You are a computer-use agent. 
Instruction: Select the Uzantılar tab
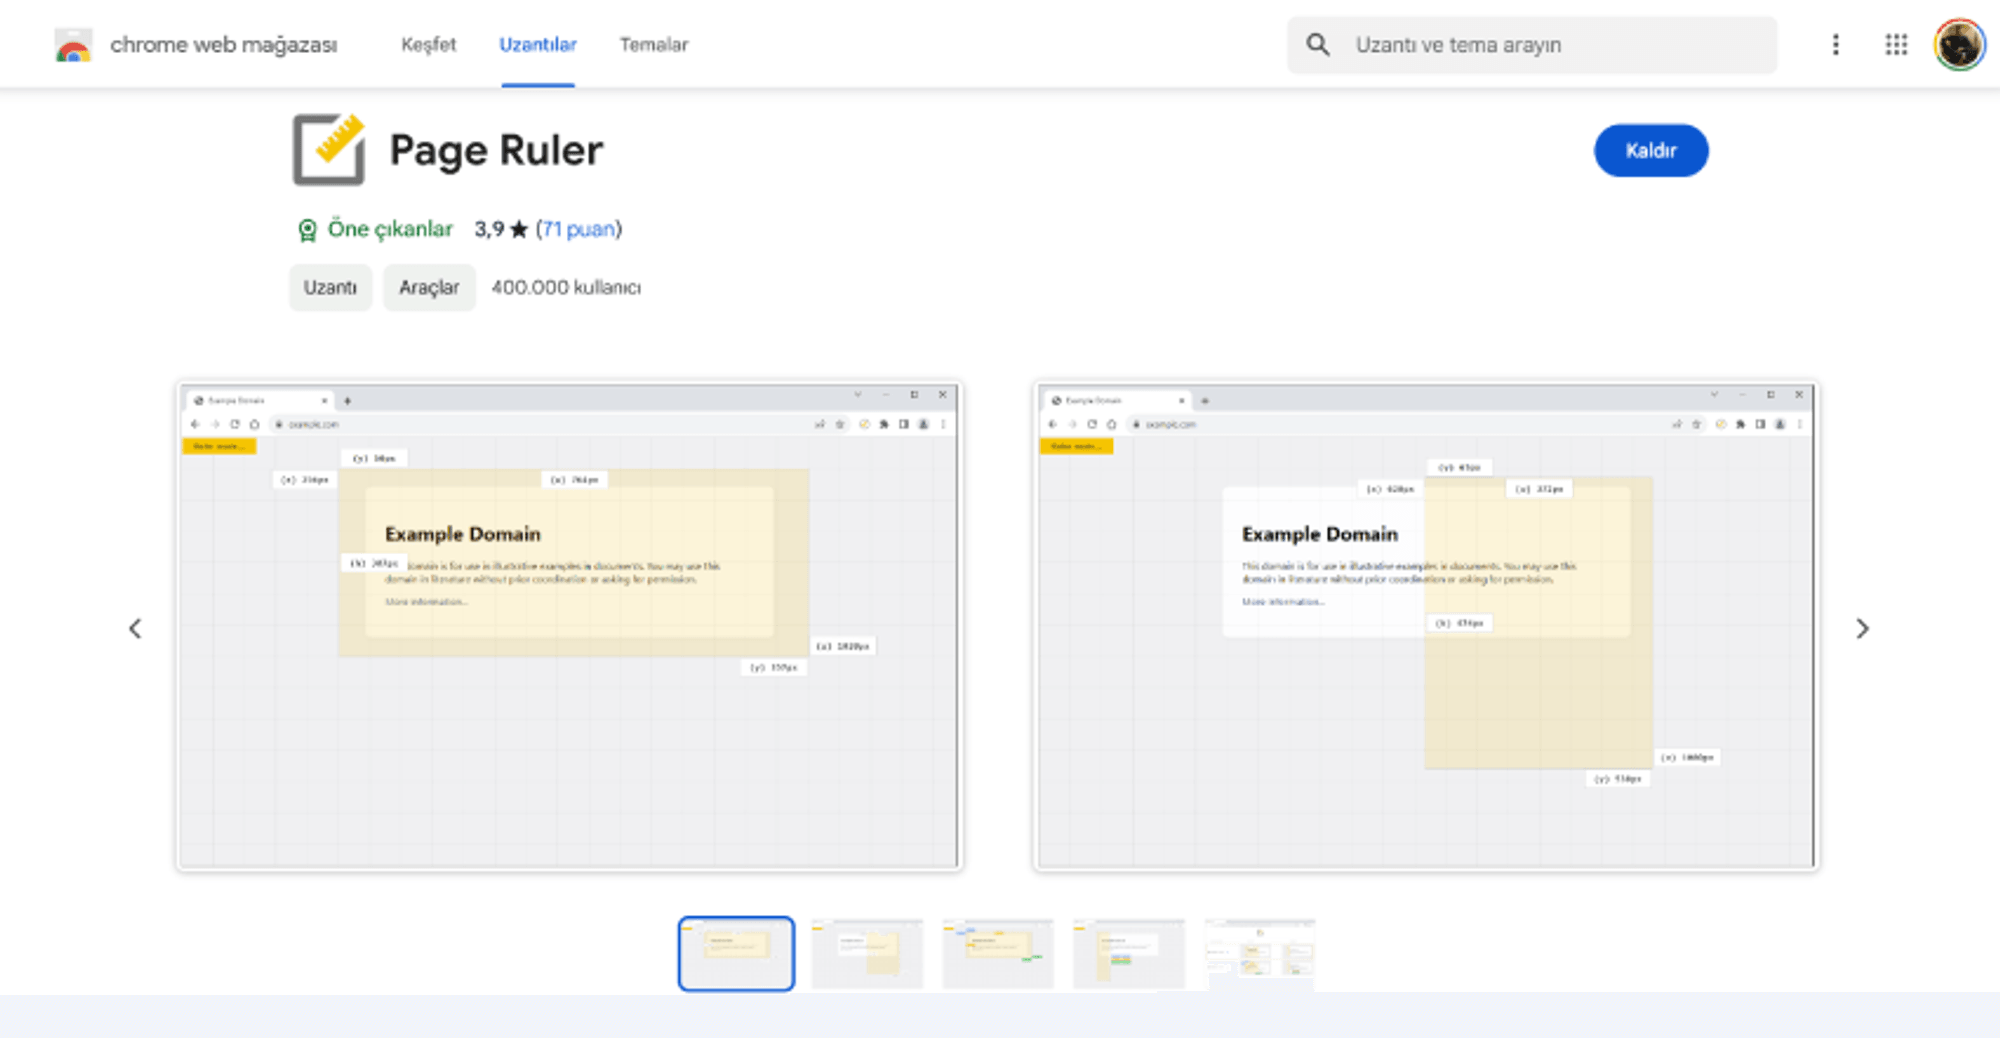click(x=537, y=45)
